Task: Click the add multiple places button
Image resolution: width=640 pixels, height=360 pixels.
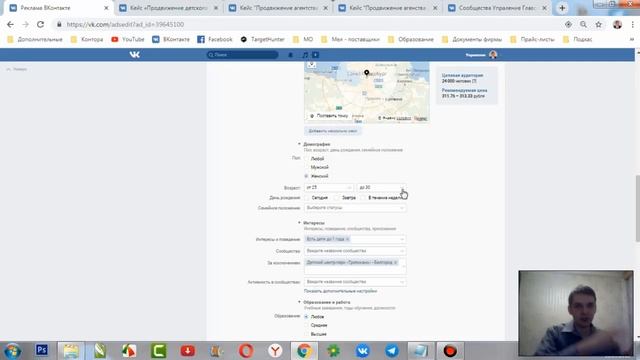Action: [x=333, y=131]
